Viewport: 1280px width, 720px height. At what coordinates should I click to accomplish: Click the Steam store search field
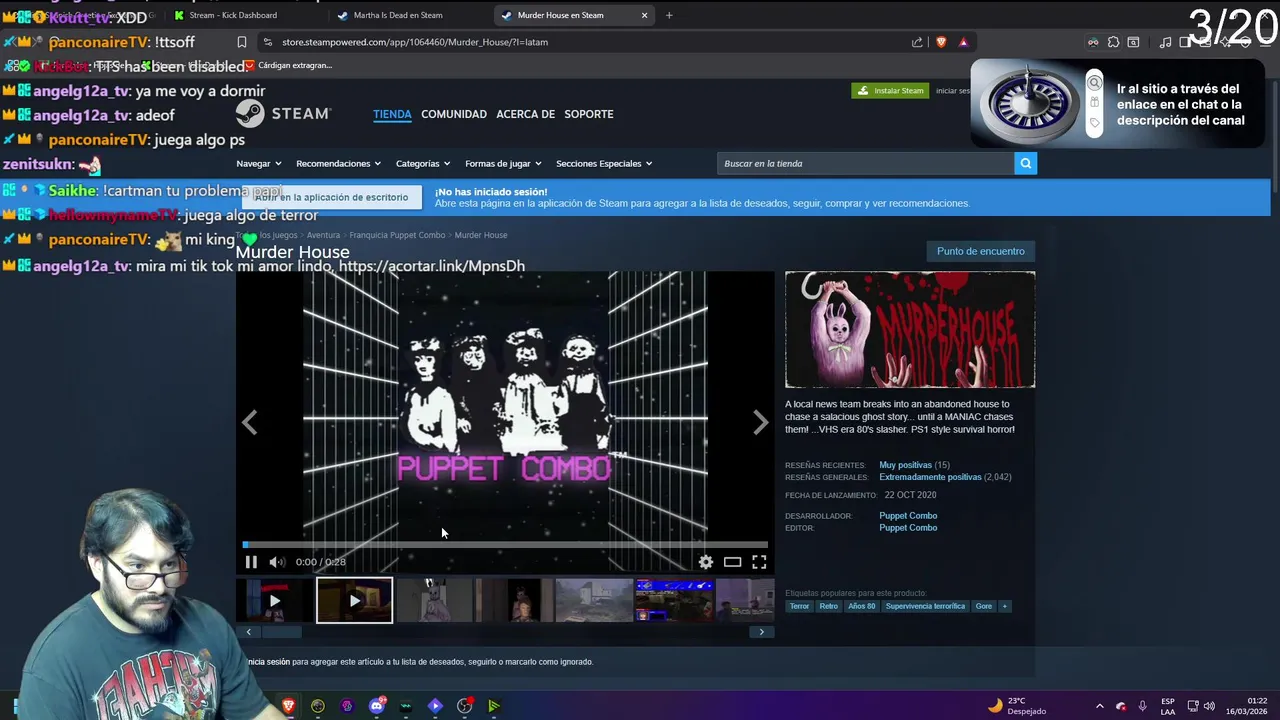[x=865, y=163]
